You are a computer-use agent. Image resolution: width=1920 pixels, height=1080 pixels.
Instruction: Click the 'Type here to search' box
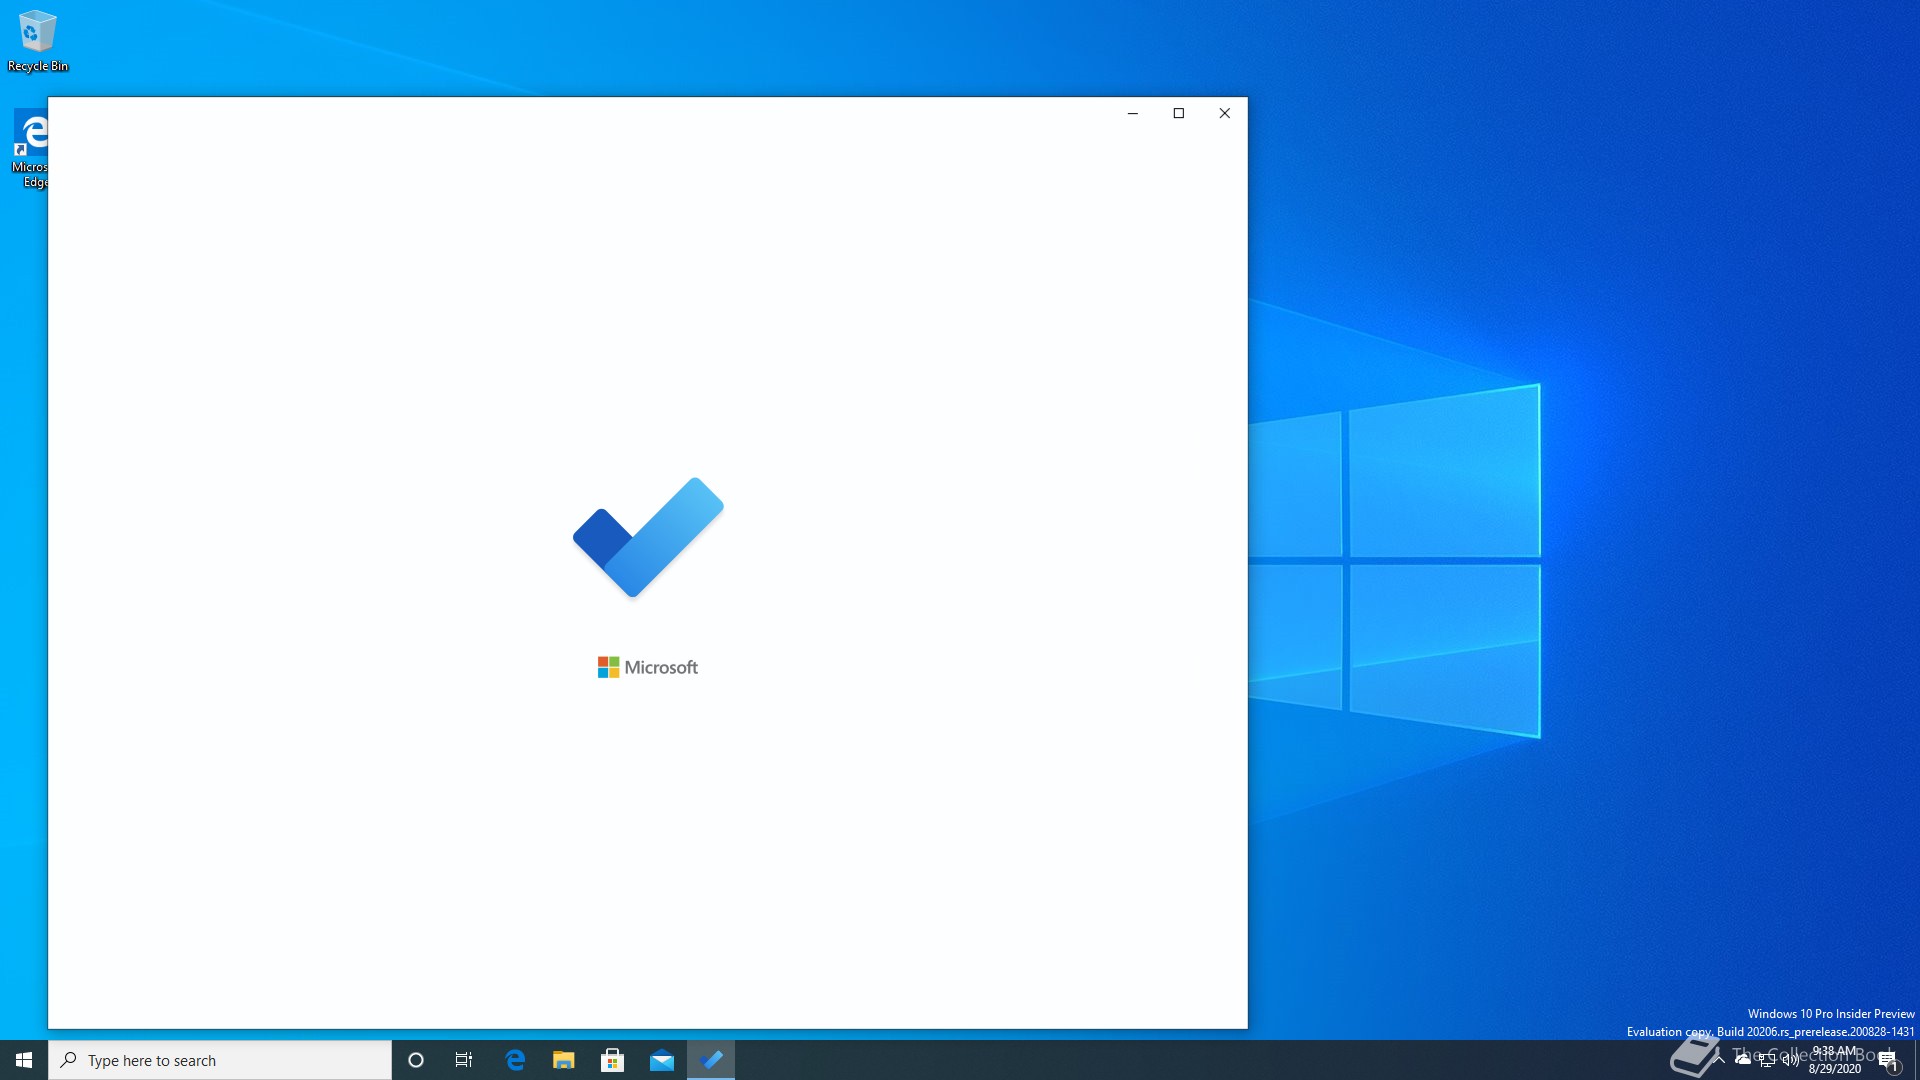220,1060
